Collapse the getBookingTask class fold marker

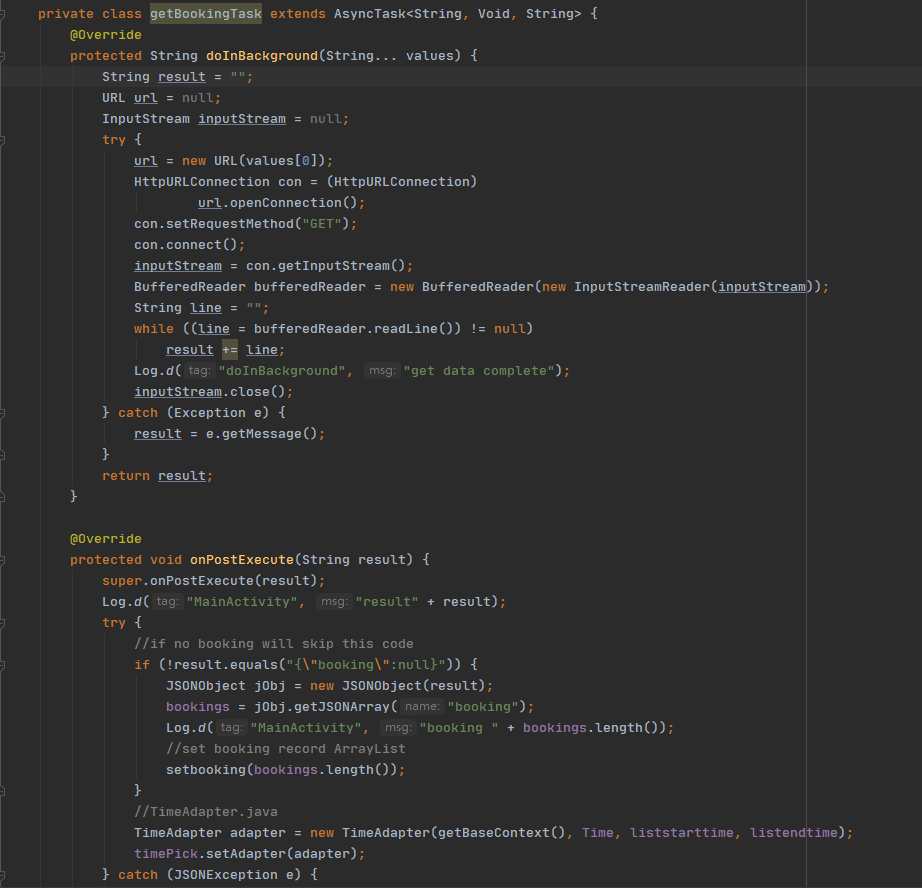(2, 14)
